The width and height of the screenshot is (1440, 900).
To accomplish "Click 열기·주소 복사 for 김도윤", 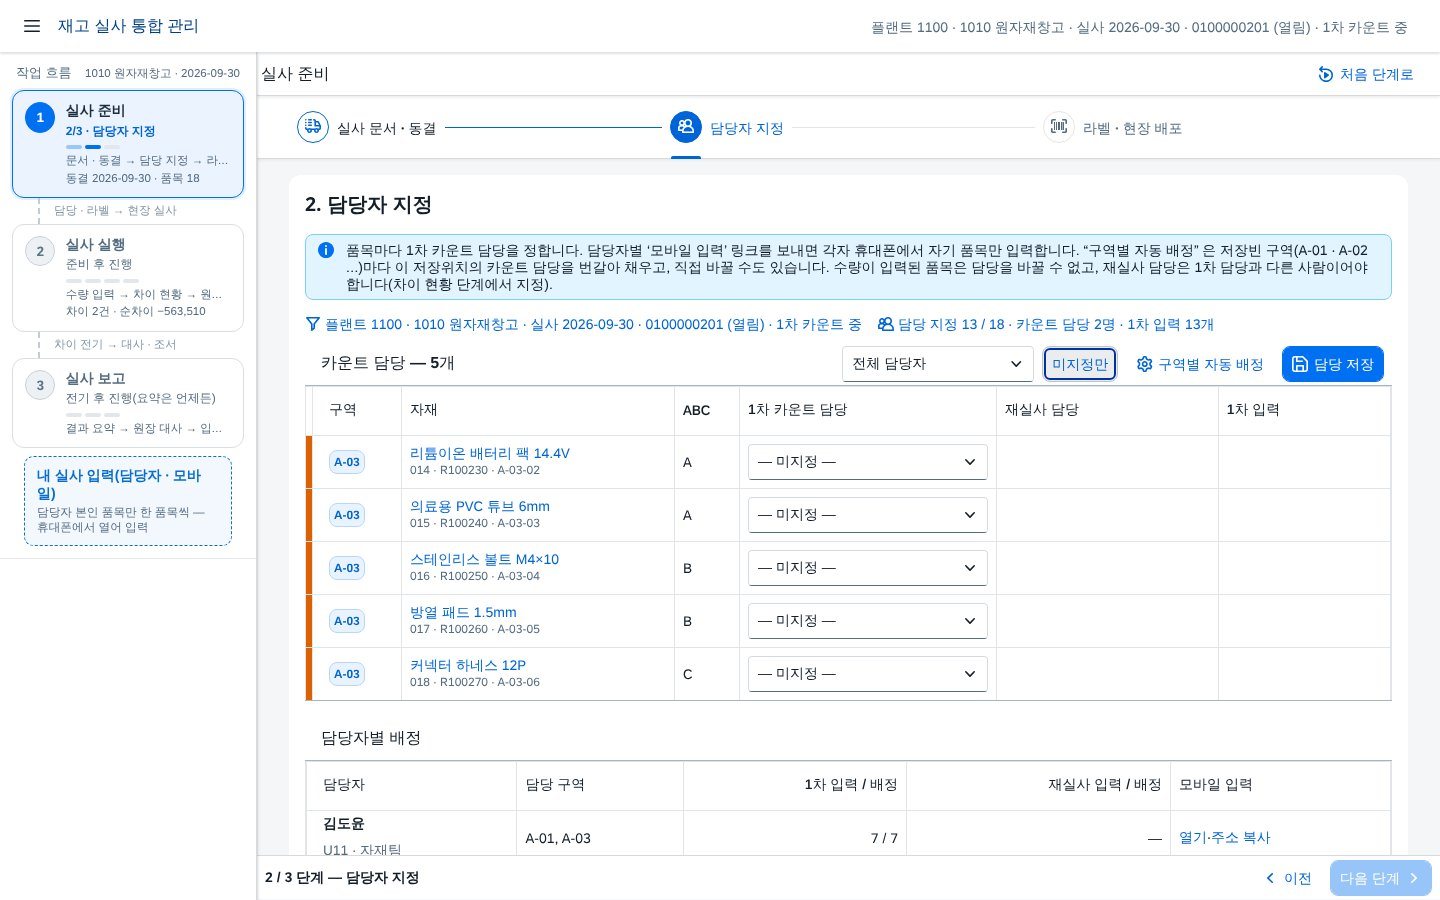I will tap(1225, 838).
